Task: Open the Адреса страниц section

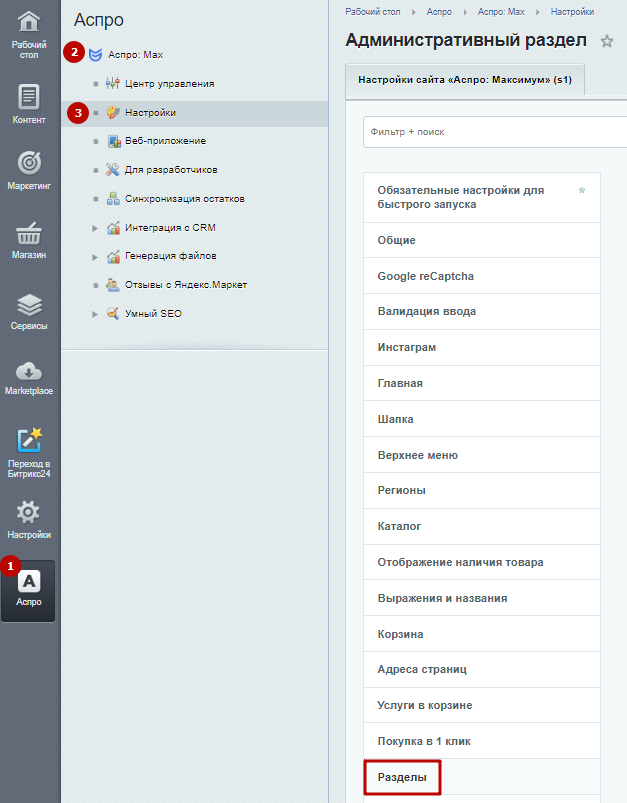Action: coord(482,669)
